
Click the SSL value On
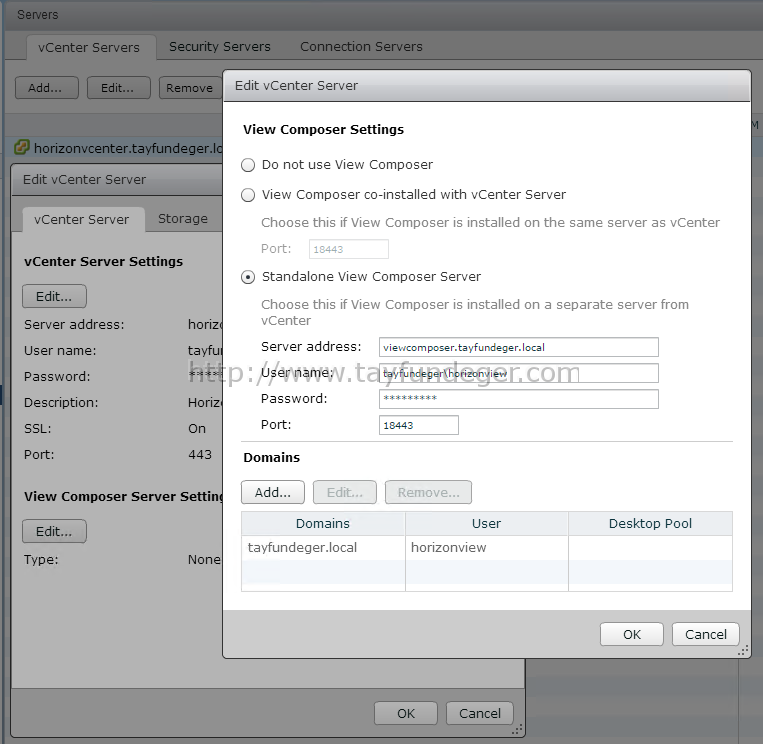[x=197, y=429]
